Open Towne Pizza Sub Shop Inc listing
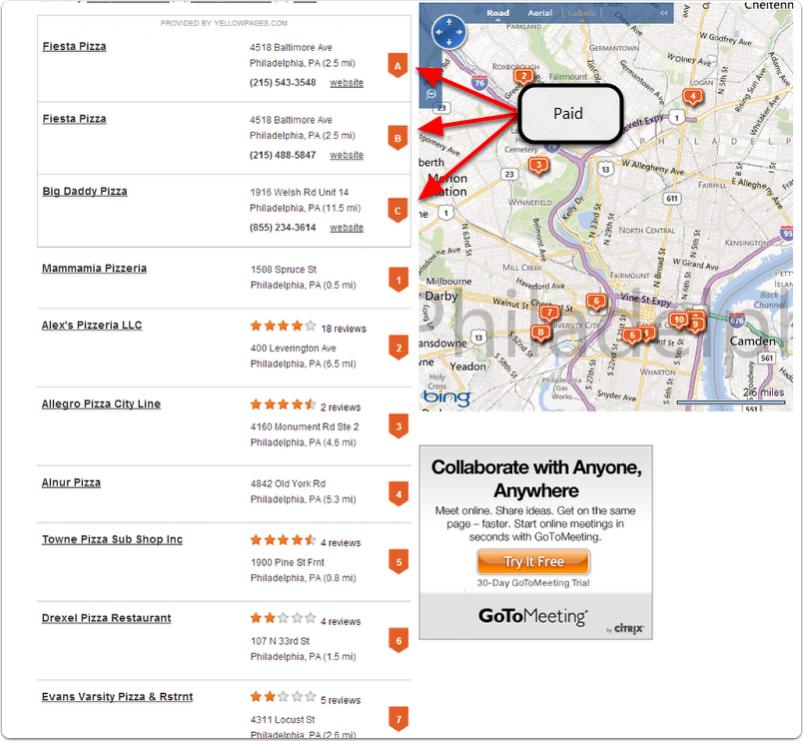Viewport: 803px width, 741px height. coord(112,539)
